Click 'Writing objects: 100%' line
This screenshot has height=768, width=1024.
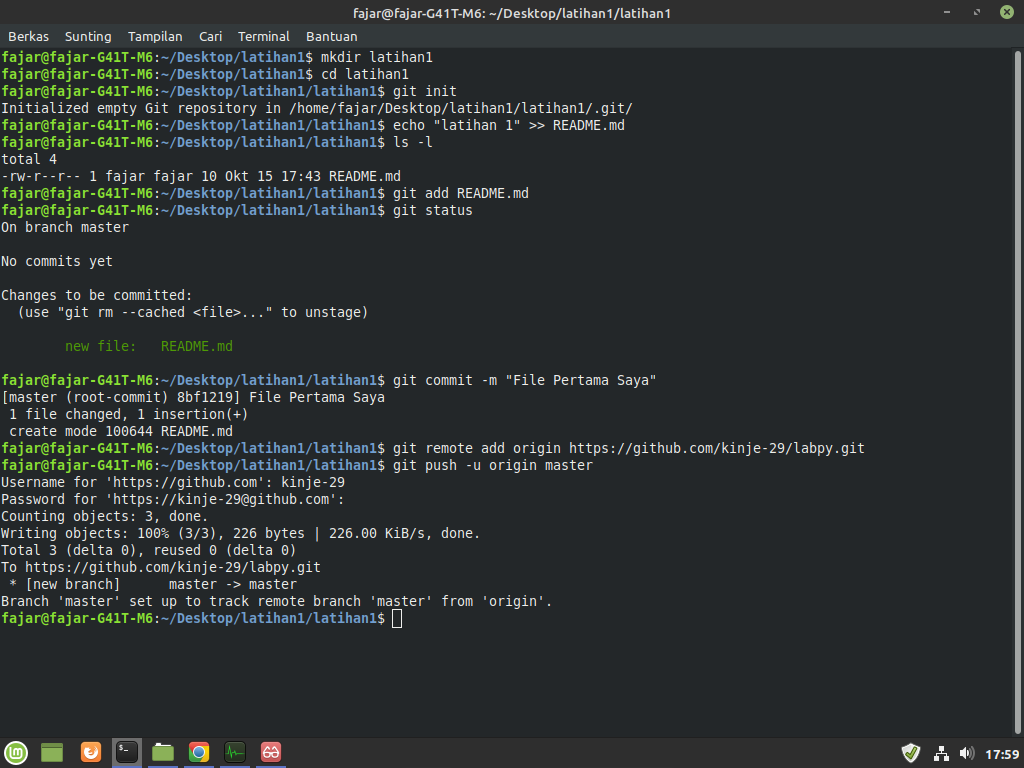pyautogui.click(x=240, y=534)
